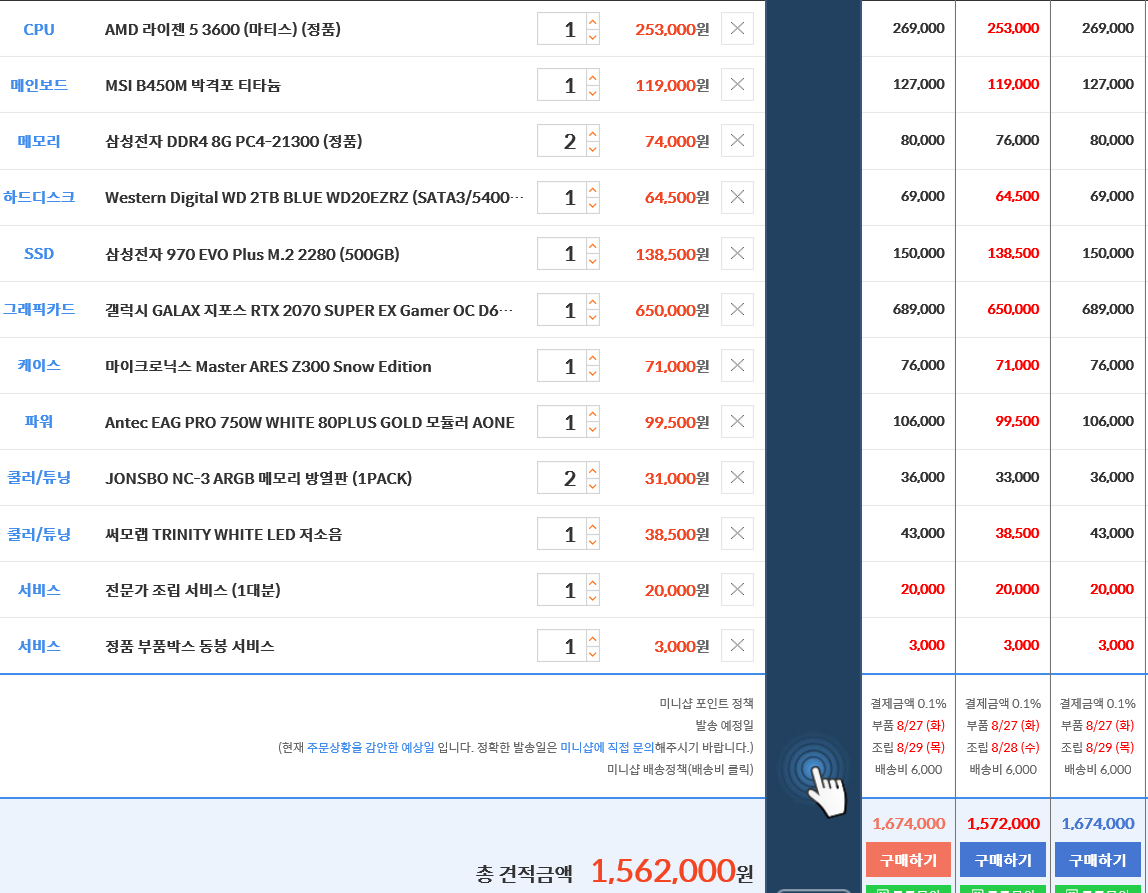
Task: Remove the Western Digital 2TB hard disk row
Action: click(737, 197)
